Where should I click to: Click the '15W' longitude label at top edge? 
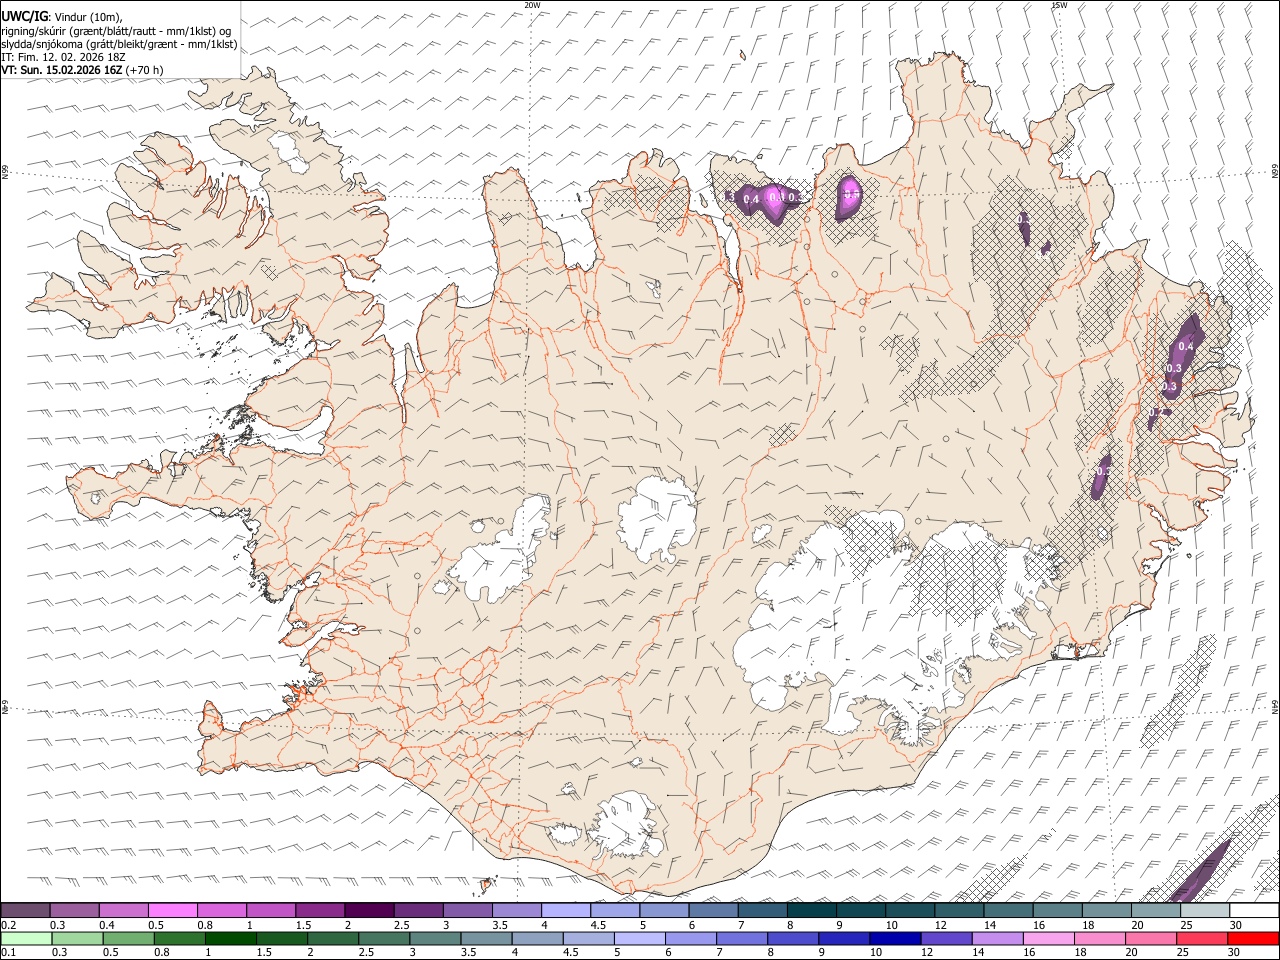(1059, 5)
